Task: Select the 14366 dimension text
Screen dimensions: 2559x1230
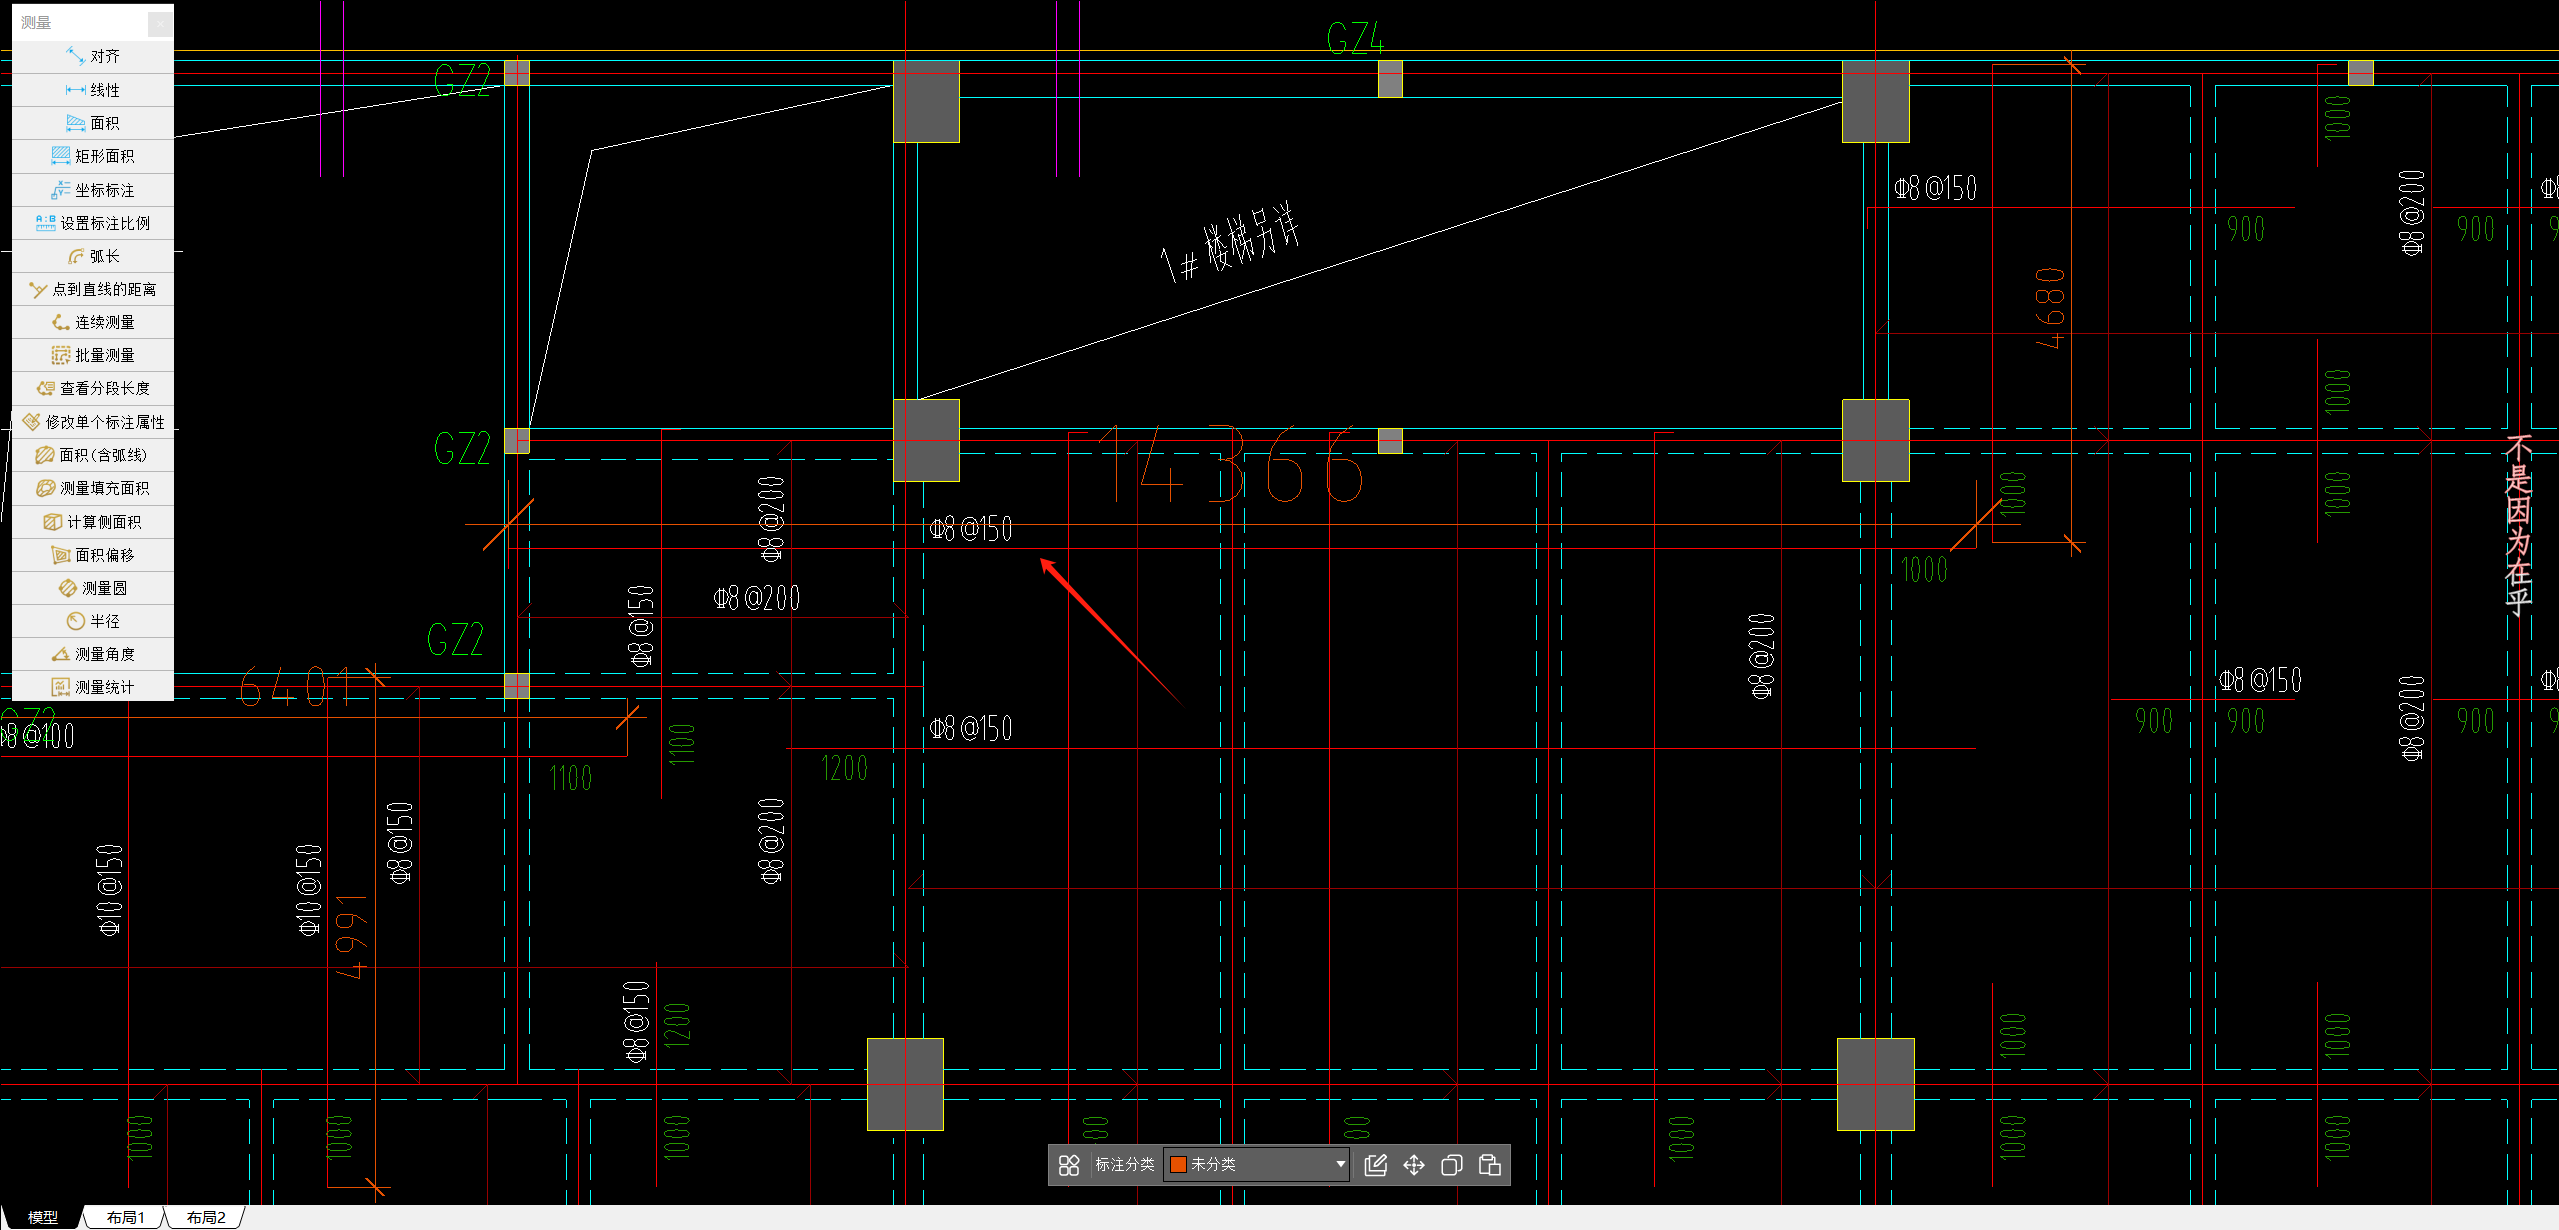Action: point(1231,465)
